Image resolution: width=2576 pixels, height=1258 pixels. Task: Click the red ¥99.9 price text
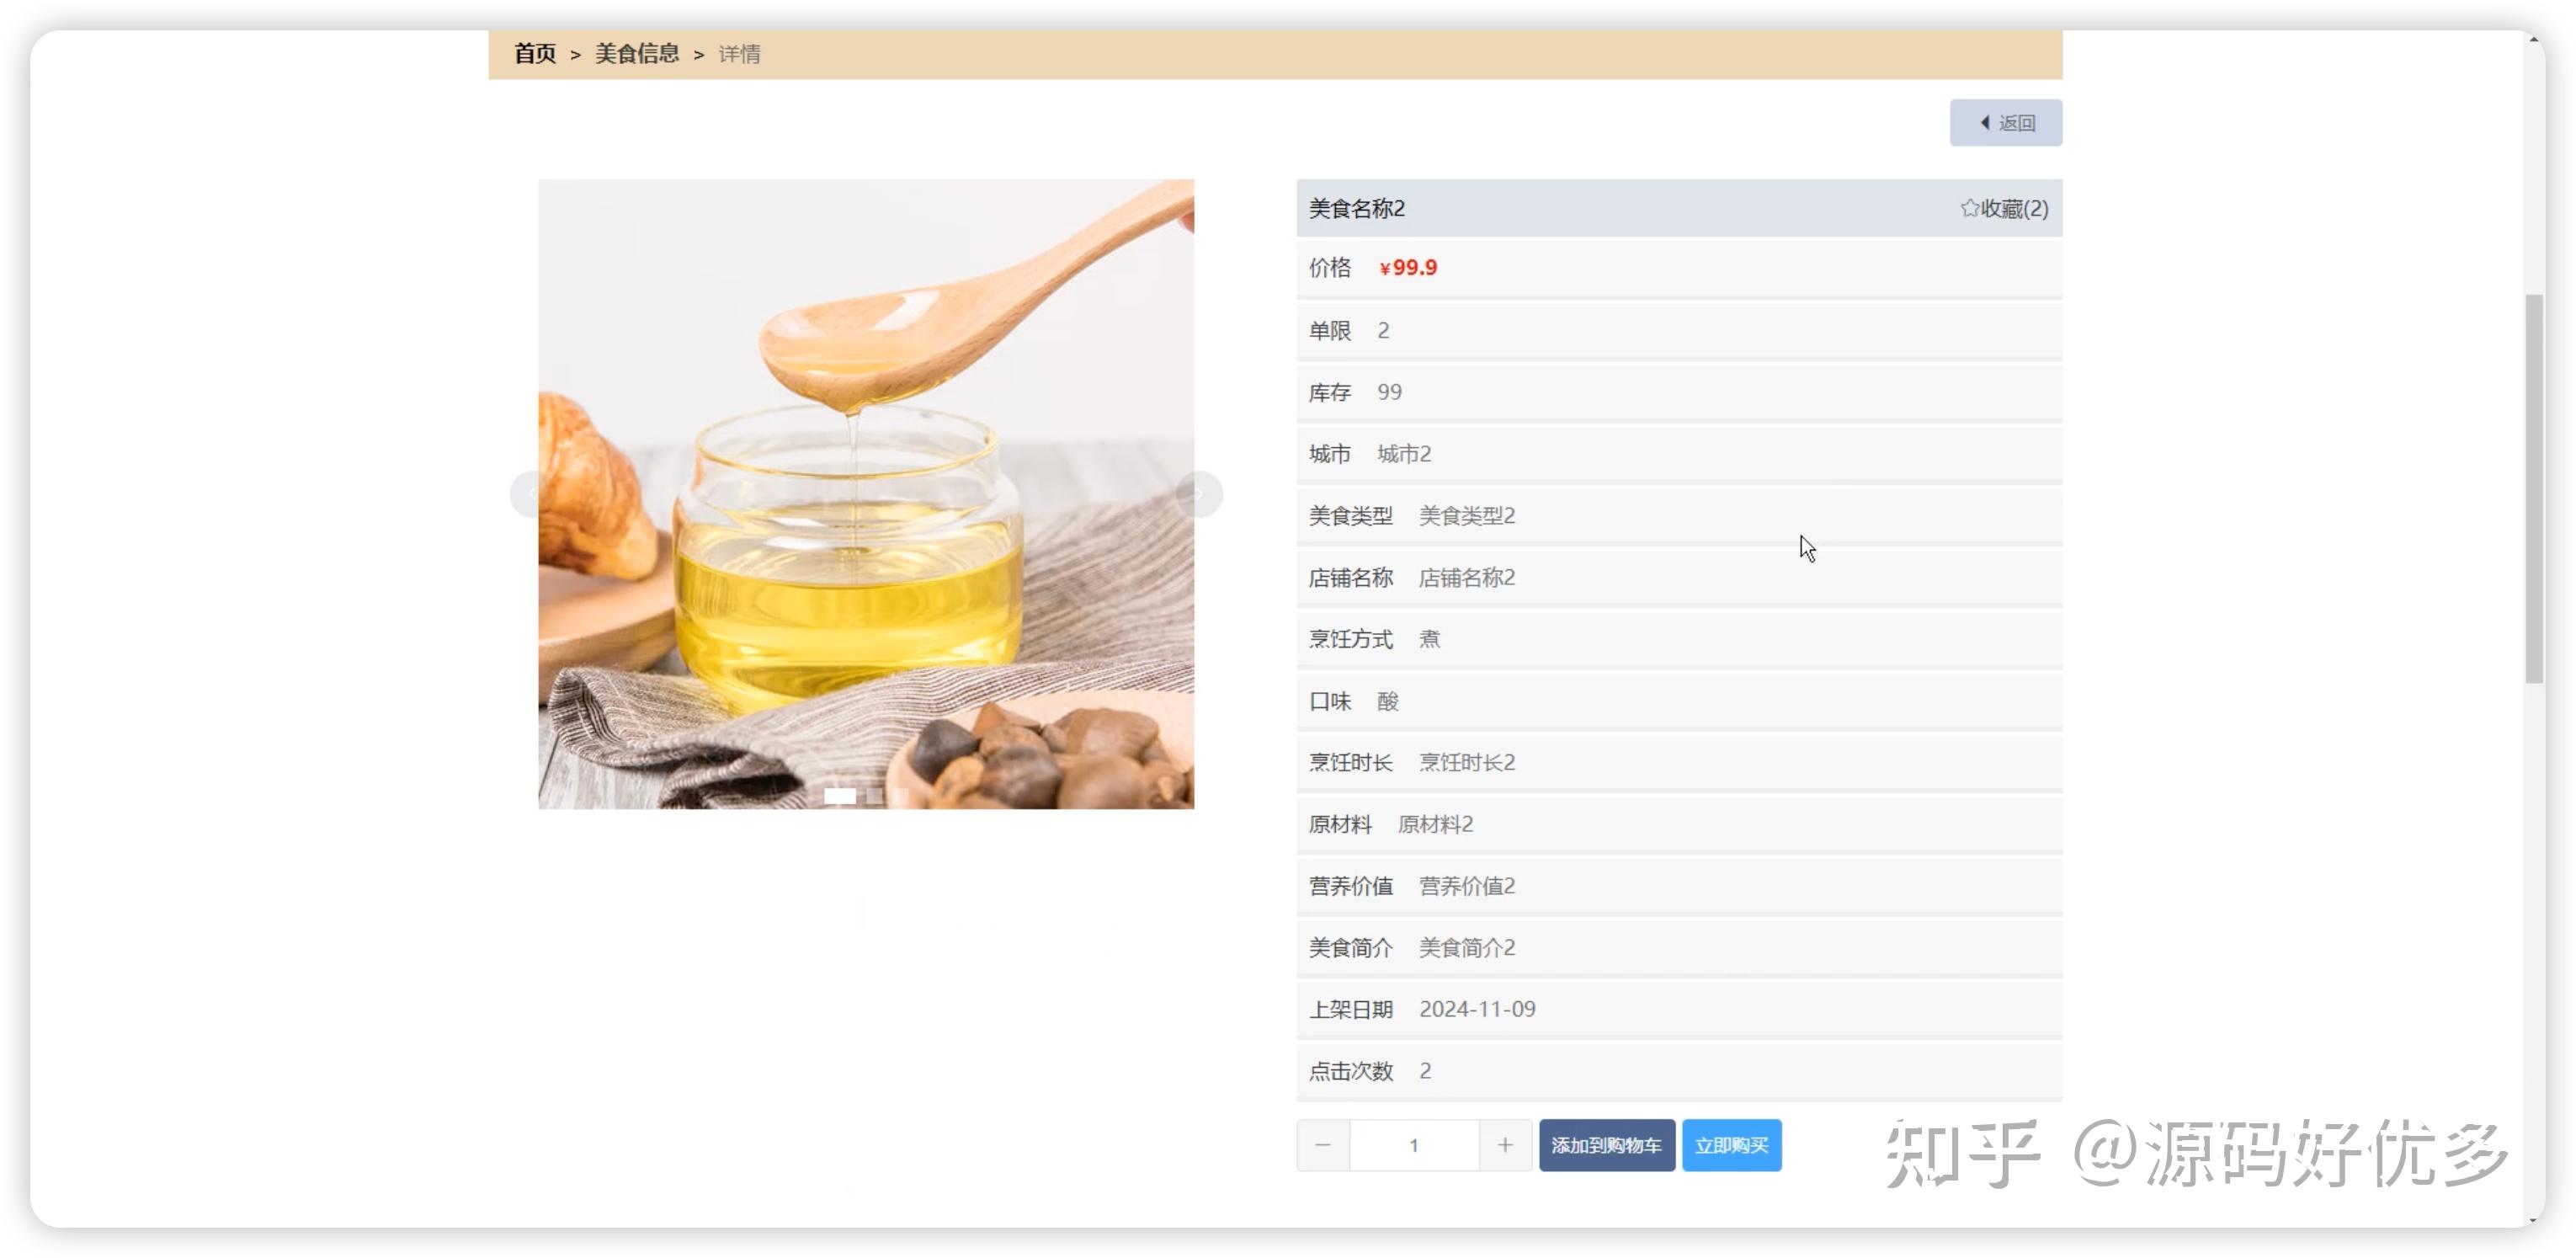1409,267
